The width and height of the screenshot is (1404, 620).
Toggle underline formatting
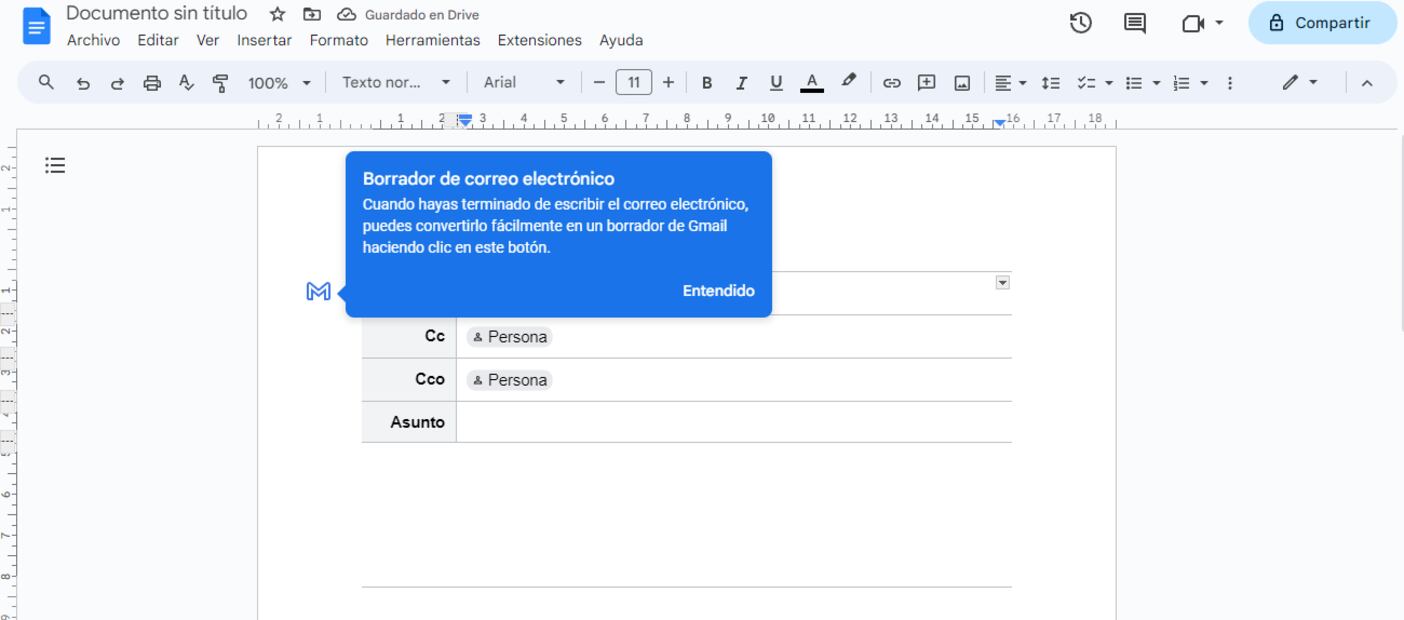point(776,83)
